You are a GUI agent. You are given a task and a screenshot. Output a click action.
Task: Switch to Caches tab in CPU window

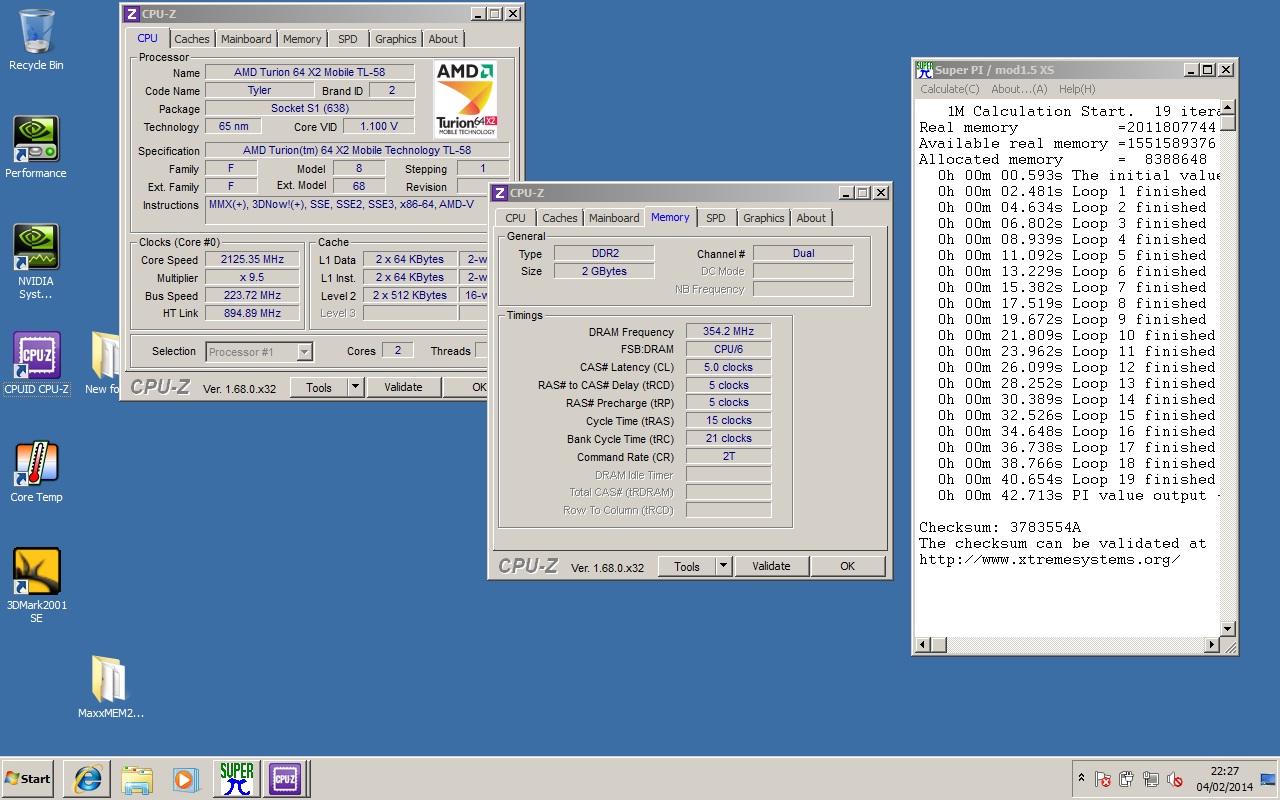coord(192,39)
